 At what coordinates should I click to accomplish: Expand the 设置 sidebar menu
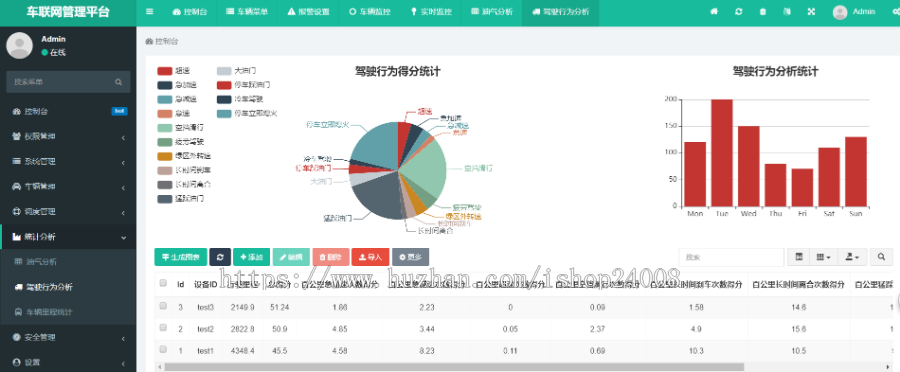pyautogui.click(x=68, y=362)
